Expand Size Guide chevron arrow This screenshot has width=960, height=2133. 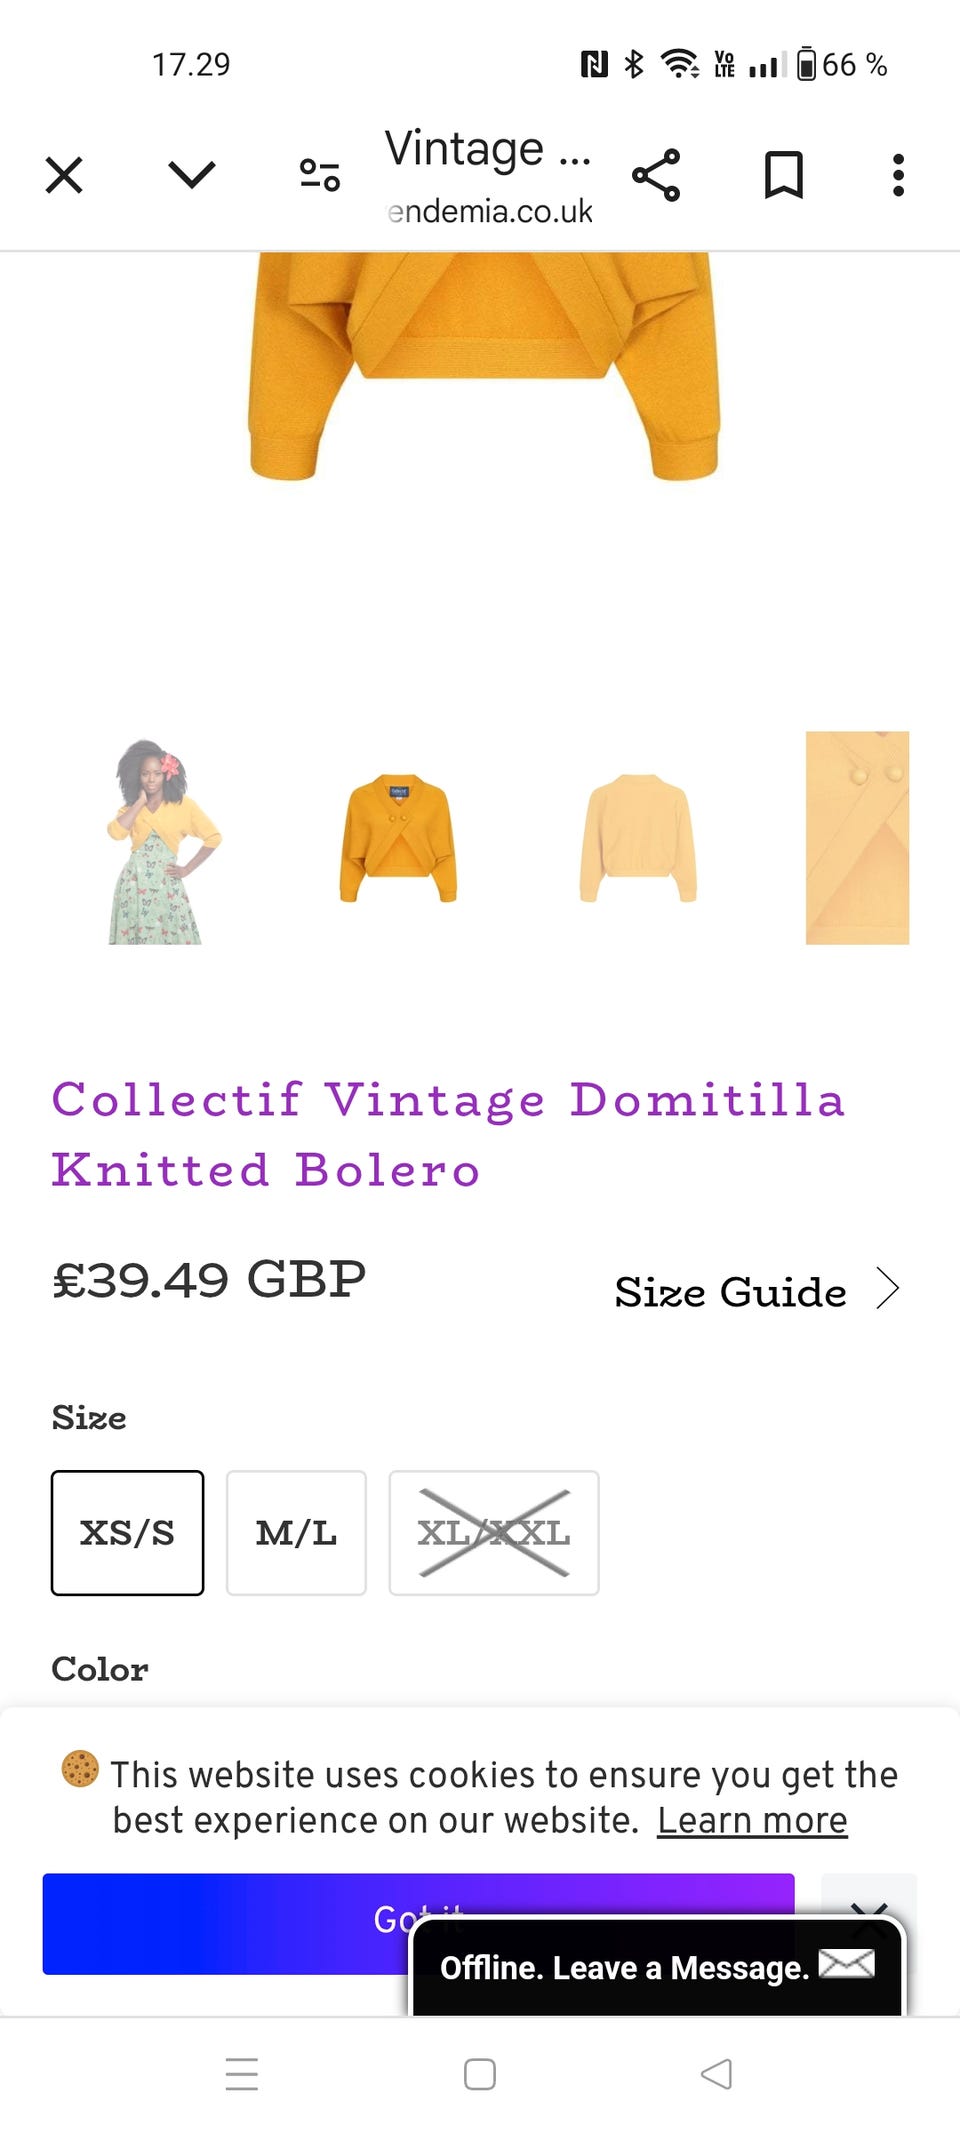tap(888, 1289)
